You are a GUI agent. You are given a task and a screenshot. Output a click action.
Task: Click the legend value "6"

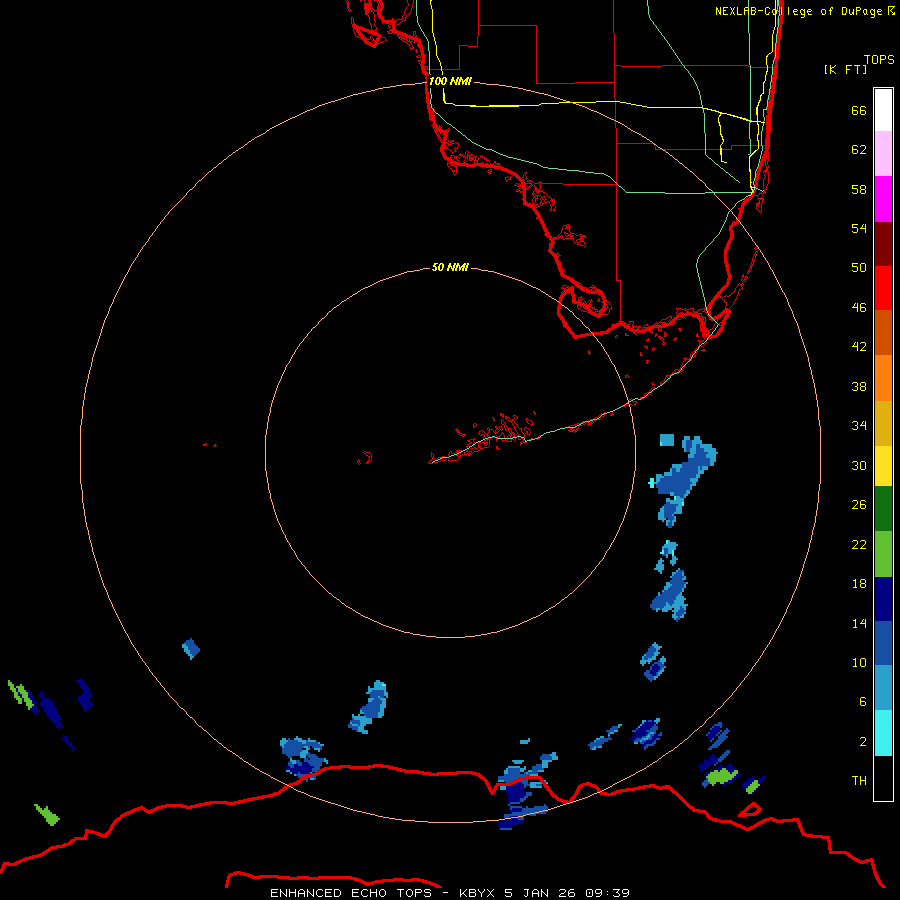pyautogui.click(x=862, y=702)
